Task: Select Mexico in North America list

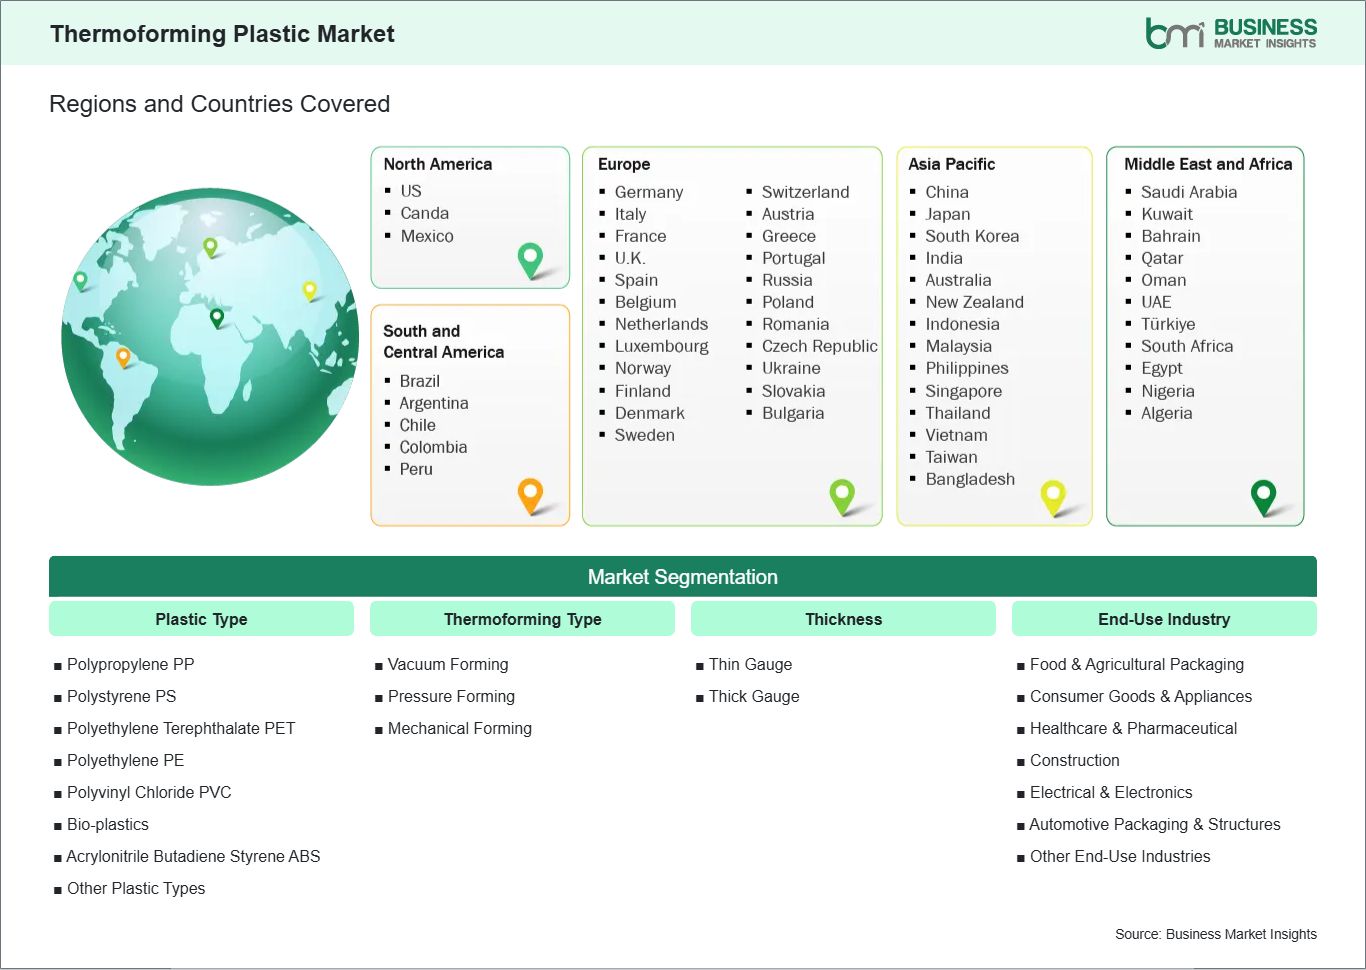Action: click(427, 236)
